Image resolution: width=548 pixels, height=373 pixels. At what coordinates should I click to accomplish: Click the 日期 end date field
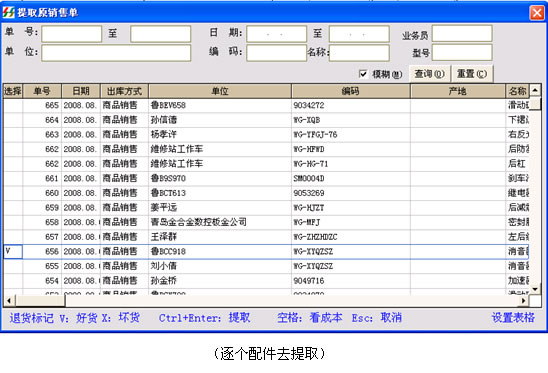359,34
